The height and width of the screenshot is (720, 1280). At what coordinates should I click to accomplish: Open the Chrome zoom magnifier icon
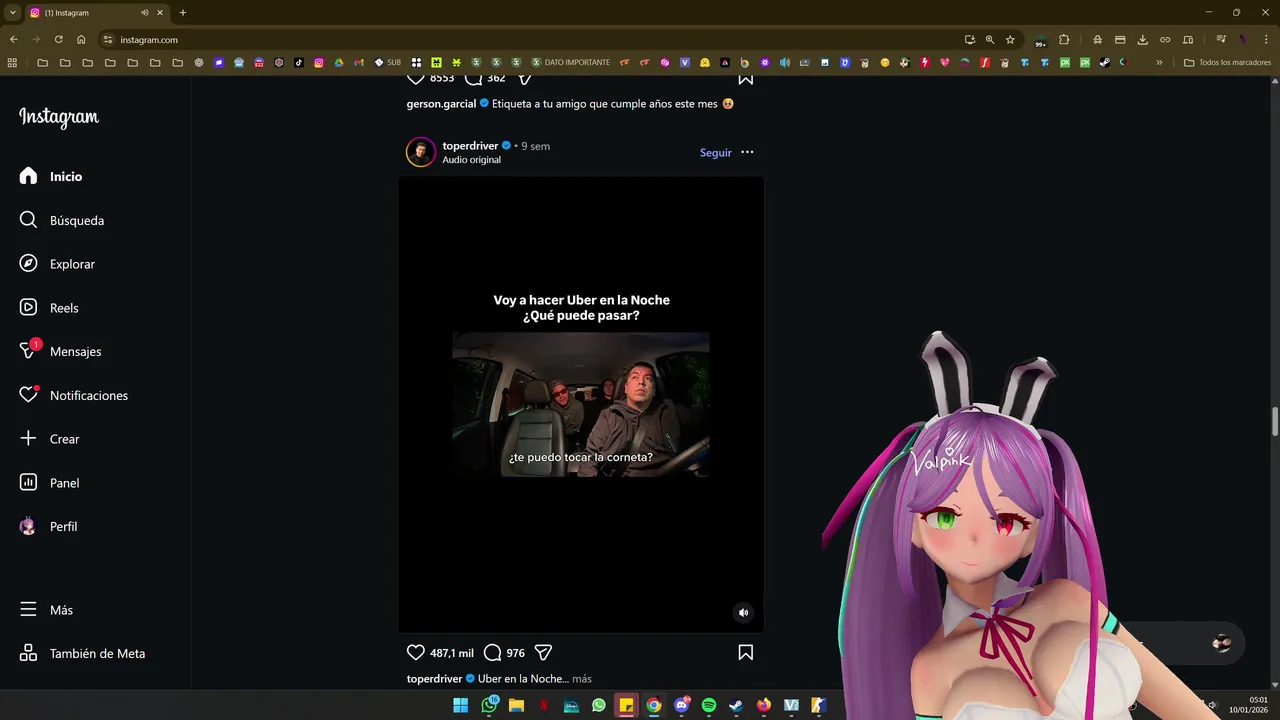pos(990,40)
